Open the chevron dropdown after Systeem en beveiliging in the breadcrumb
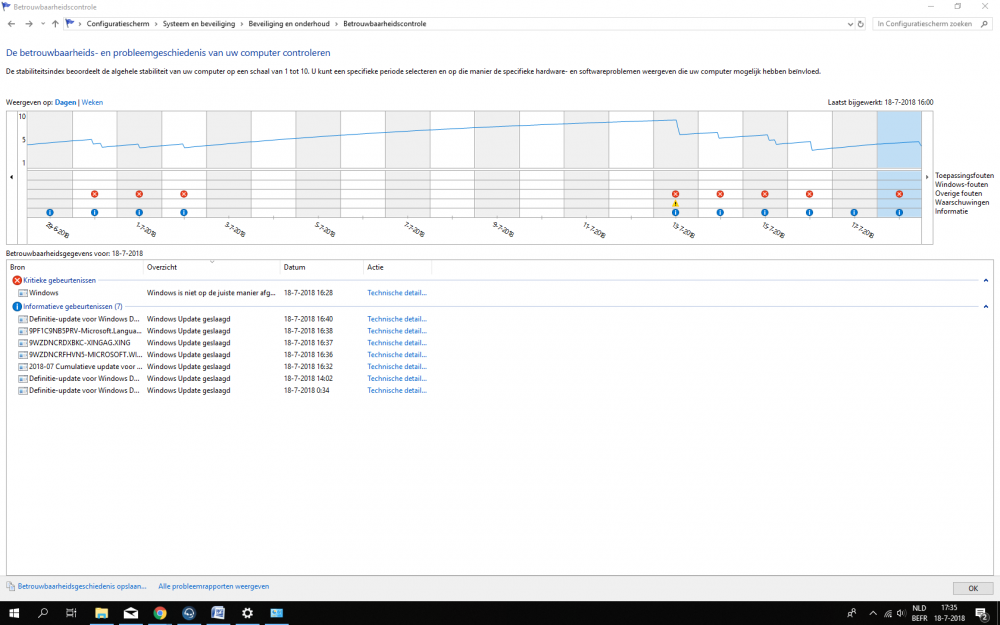Viewport: 1000px width, 625px height. click(242, 24)
